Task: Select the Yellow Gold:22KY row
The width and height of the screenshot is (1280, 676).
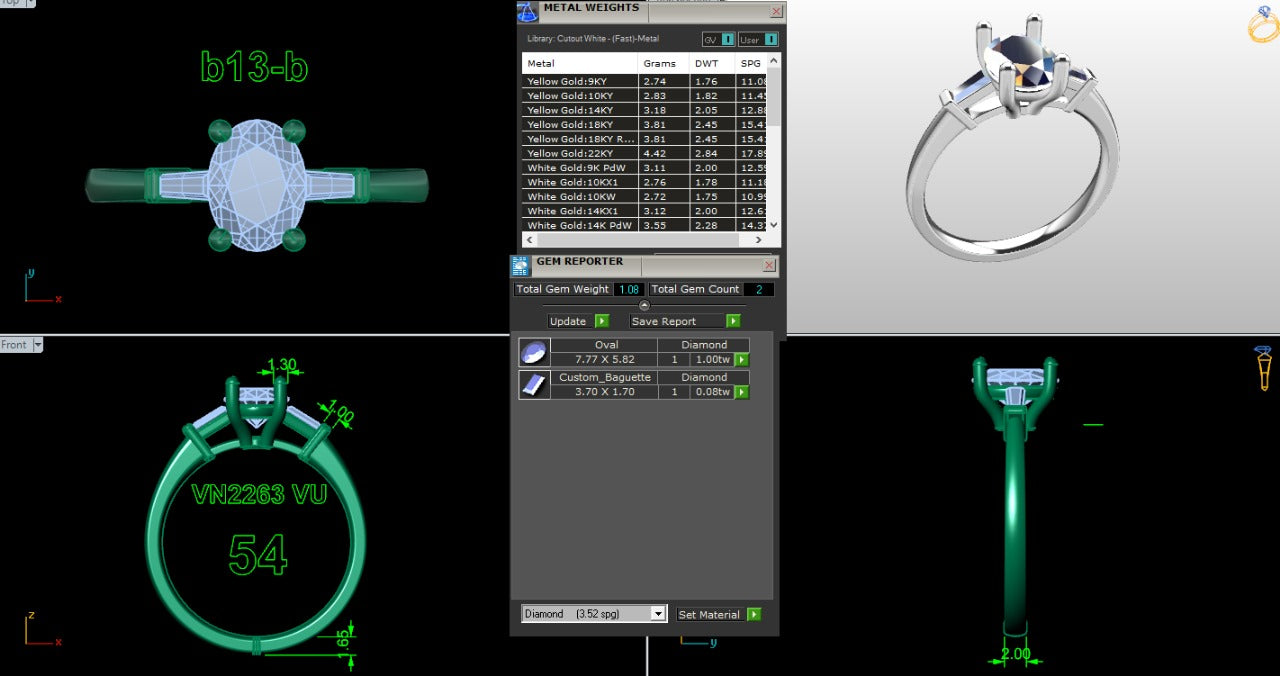Action: pyautogui.click(x=645, y=153)
